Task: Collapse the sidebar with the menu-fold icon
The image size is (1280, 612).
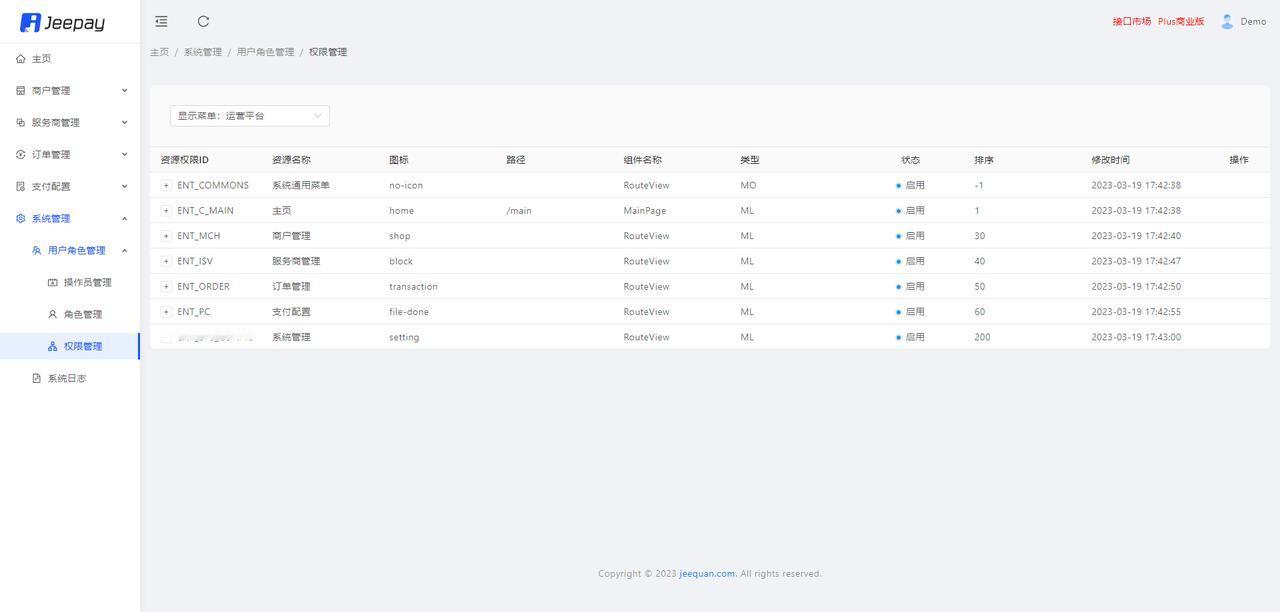Action: (x=161, y=21)
